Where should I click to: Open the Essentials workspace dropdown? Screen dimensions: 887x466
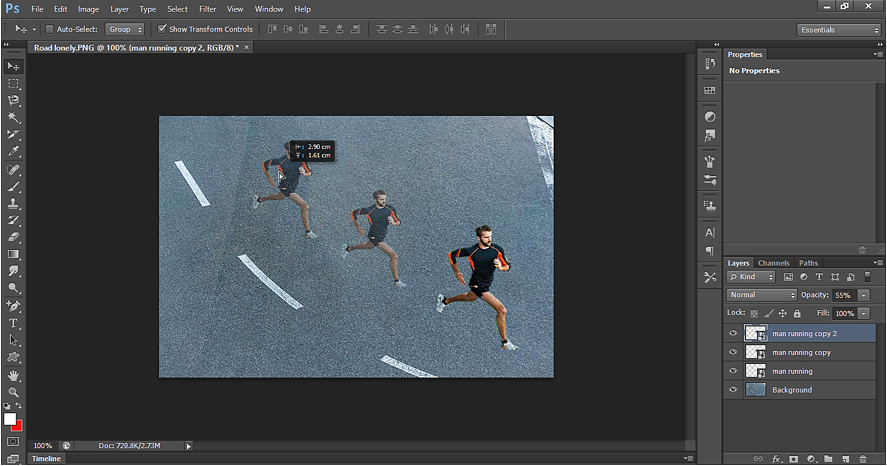[839, 29]
